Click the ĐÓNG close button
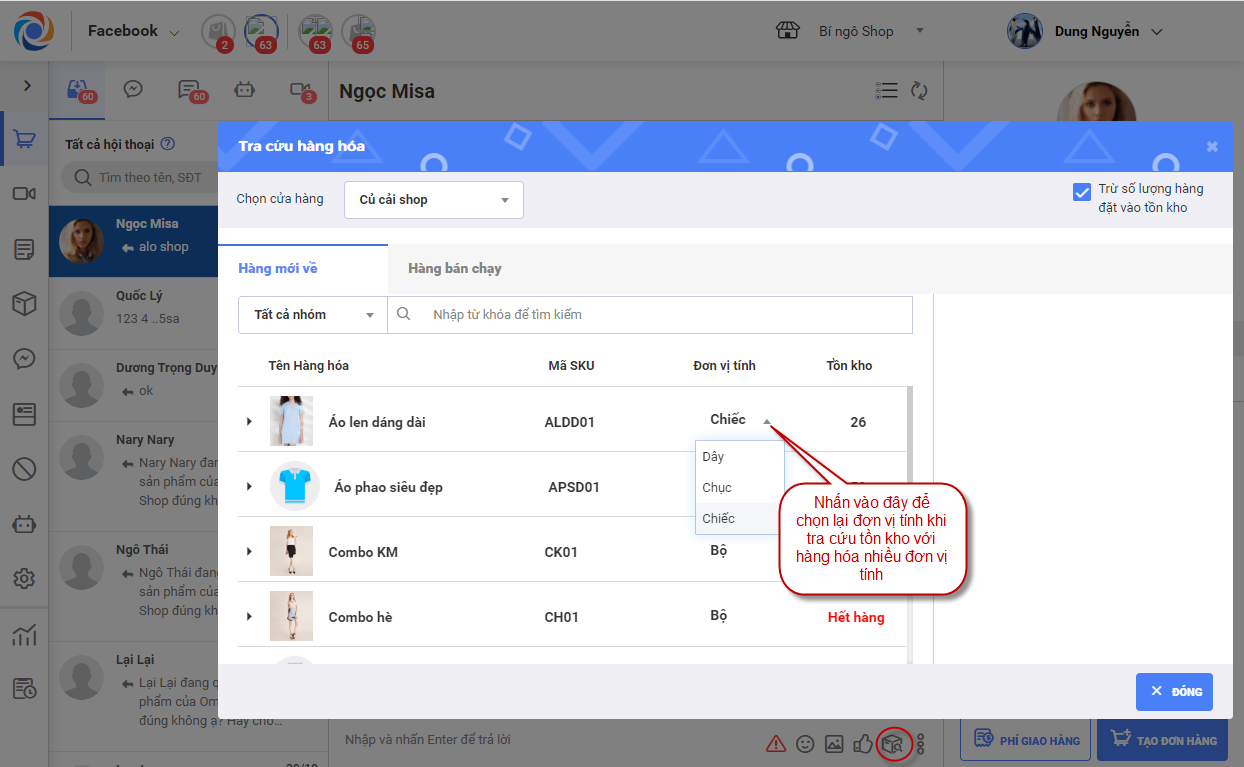1244x767 pixels. point(1174,692)
